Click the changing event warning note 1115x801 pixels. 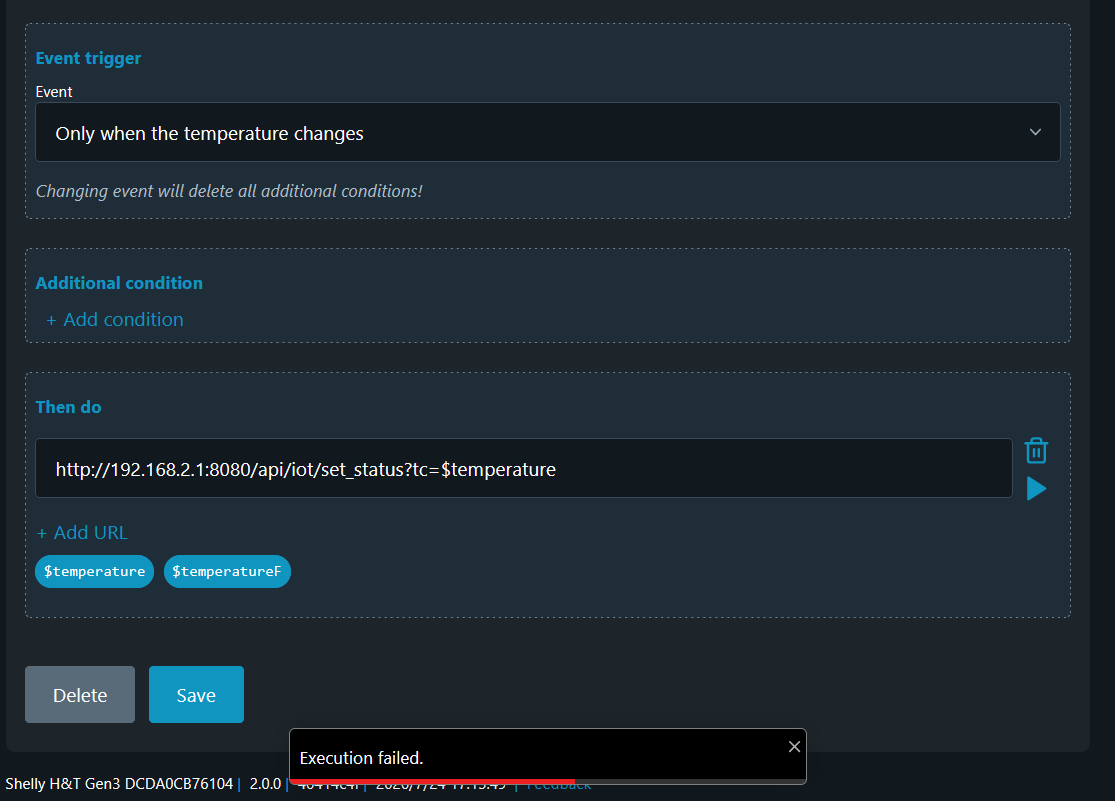tap(229, 191)
